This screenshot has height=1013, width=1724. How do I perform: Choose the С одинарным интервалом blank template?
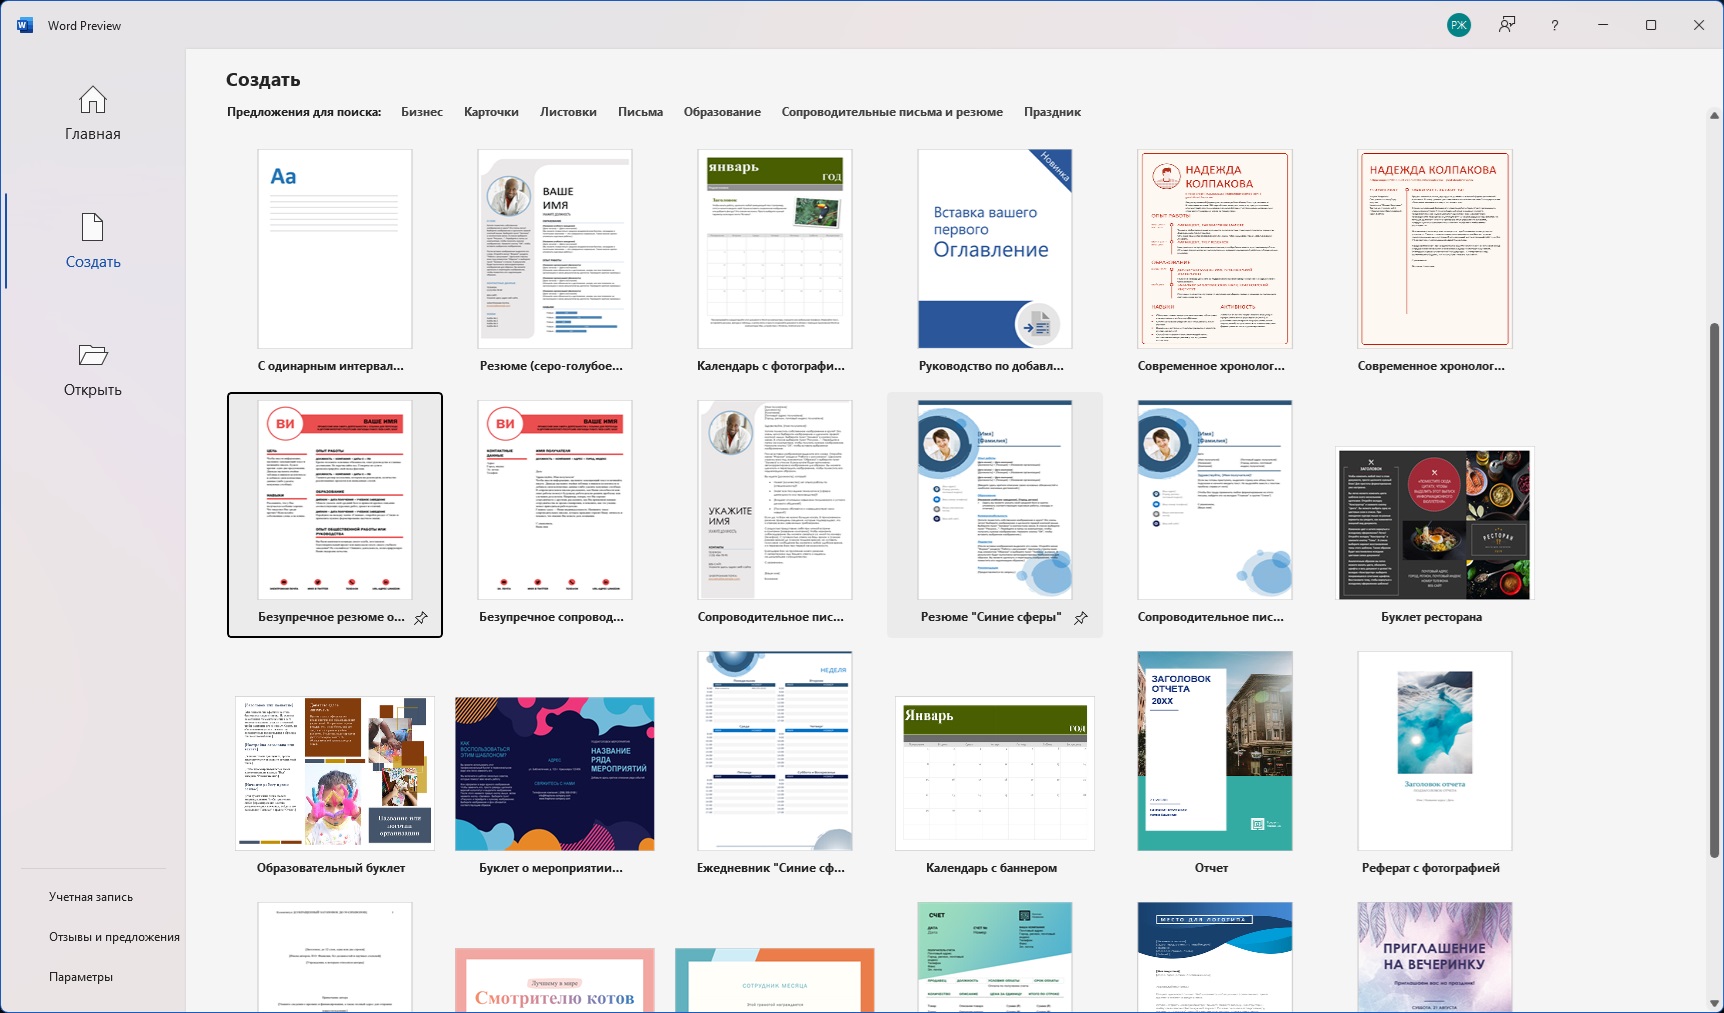point(334,249)
